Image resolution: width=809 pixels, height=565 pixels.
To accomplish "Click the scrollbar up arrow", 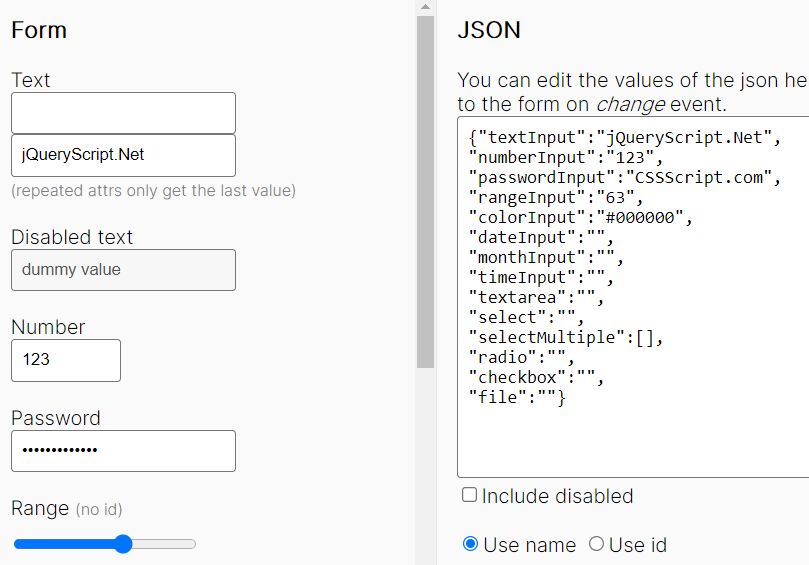I will click(425, 7).
